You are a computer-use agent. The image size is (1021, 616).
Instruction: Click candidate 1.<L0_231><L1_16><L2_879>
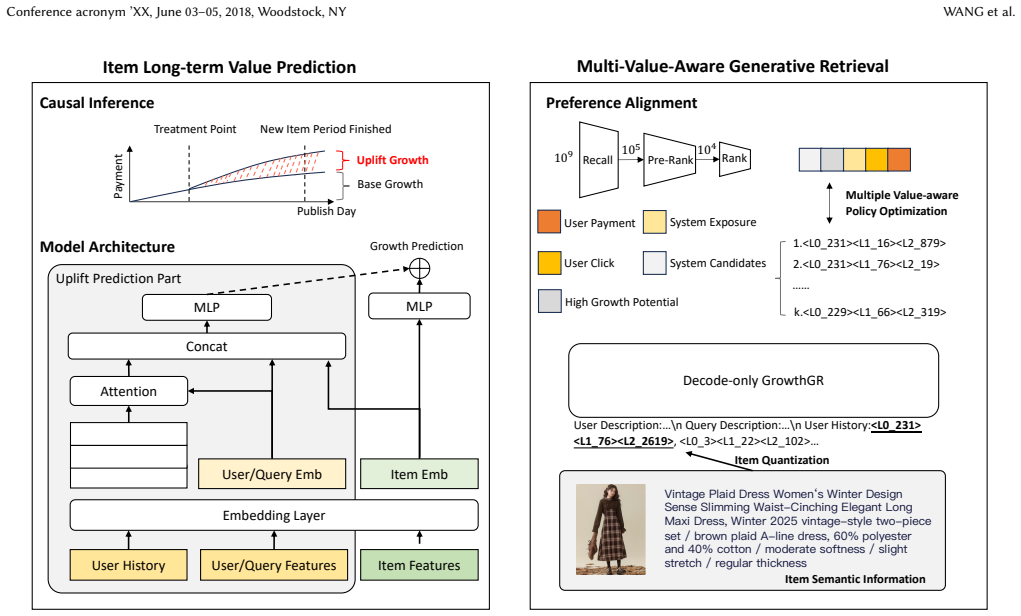pyautogui.click(x=869, y=243)
